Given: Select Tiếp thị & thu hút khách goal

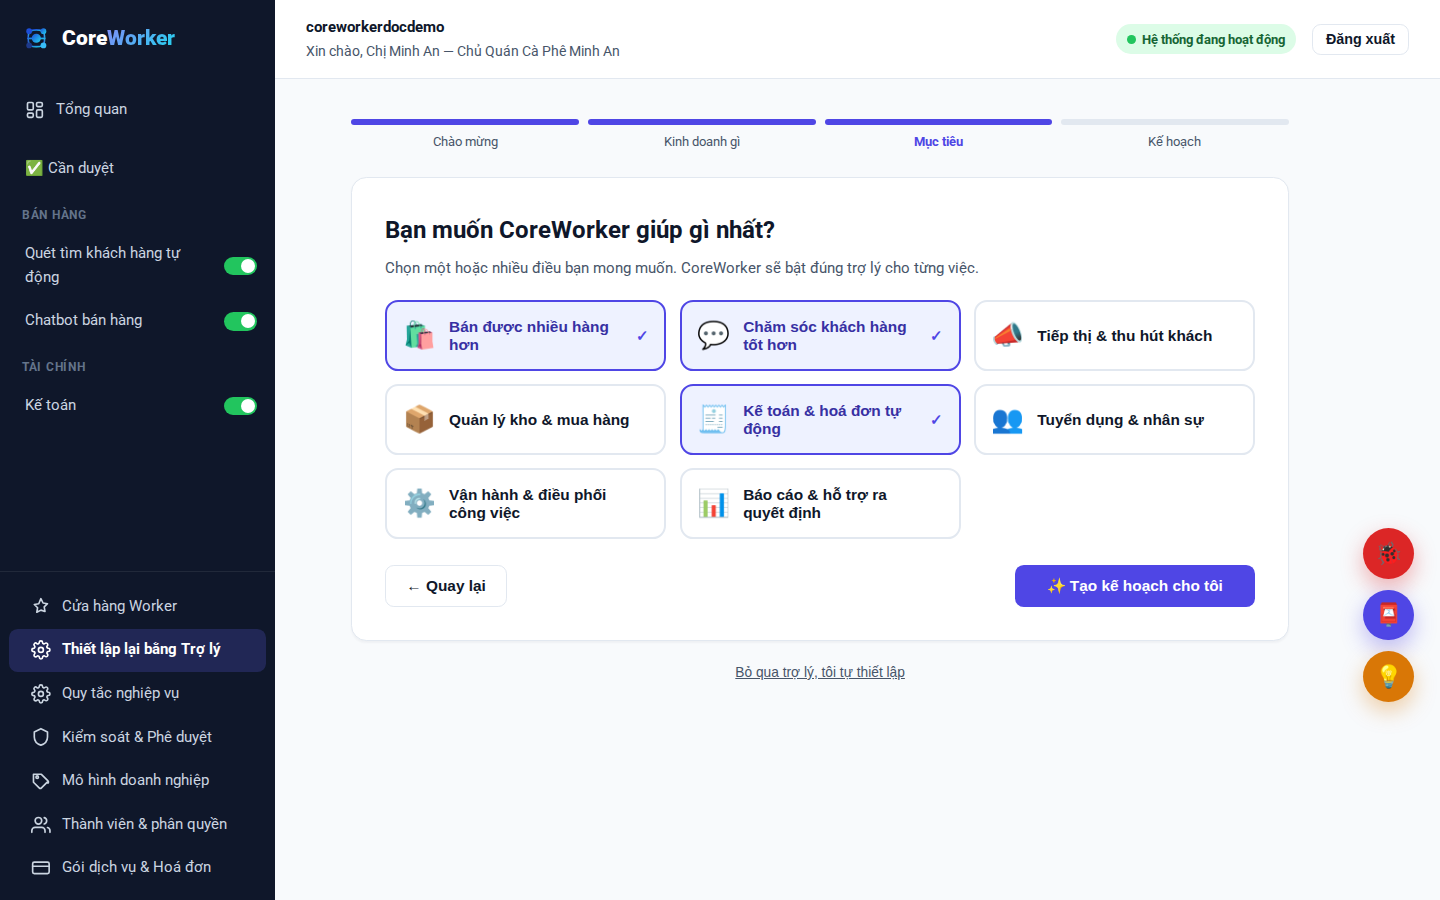Looking at the screenshot, I should coord(1114,336).
